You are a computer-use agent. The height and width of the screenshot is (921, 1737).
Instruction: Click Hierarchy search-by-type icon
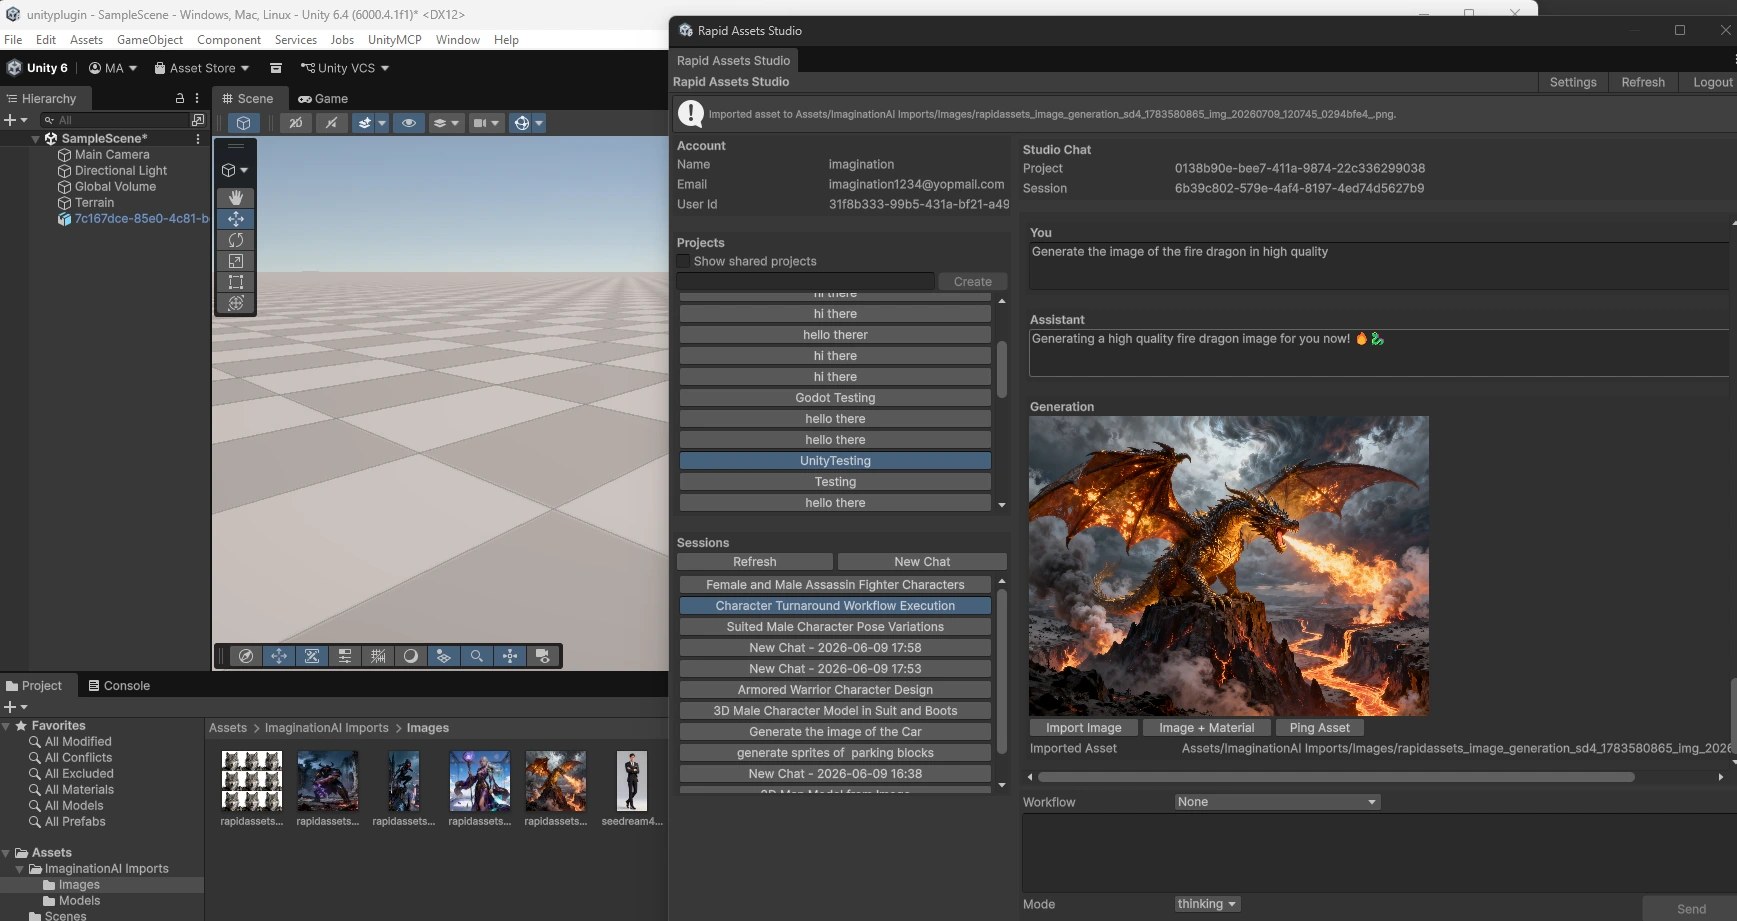coord(198,120)
